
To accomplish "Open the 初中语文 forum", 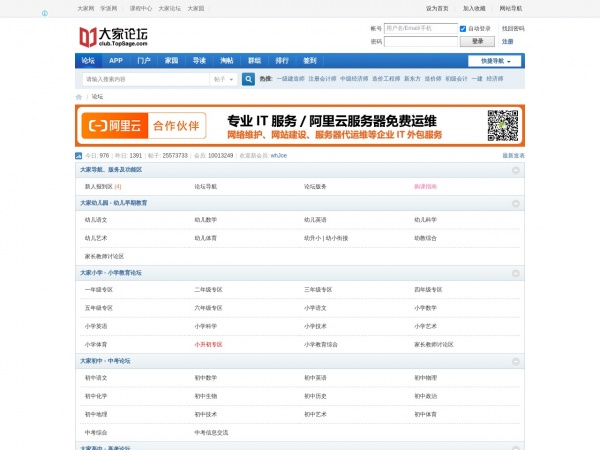I will (x=96, y=378).
